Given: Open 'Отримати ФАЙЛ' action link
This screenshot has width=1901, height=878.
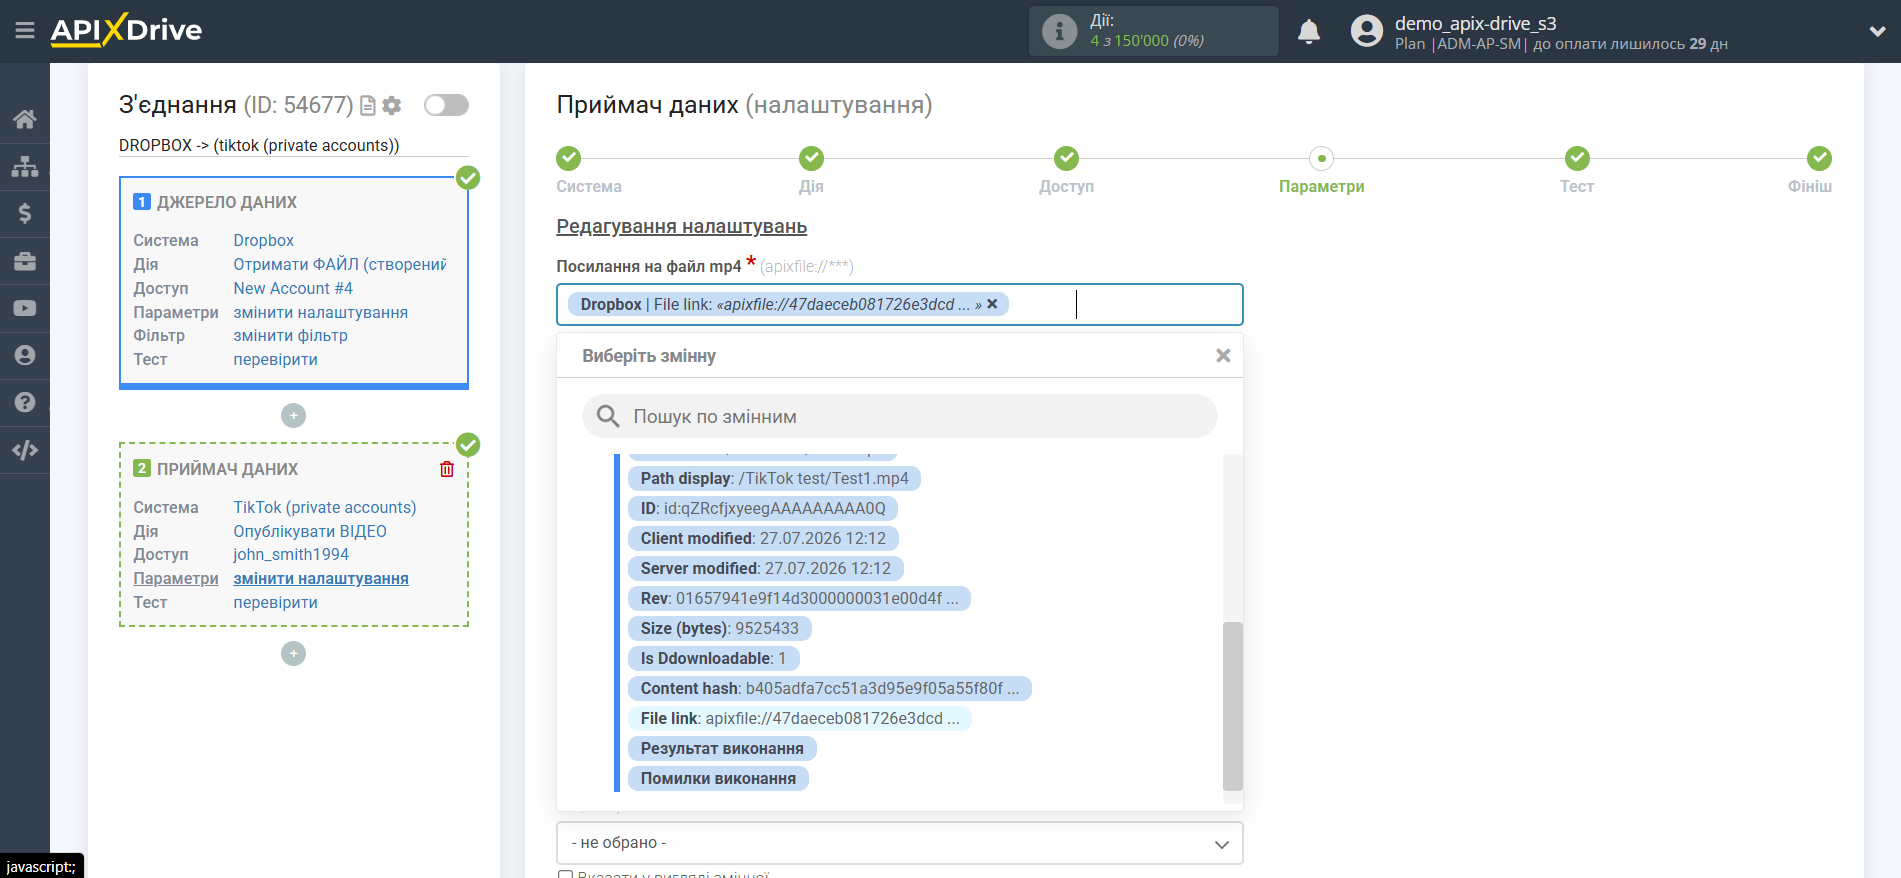Looking at the screenshot, I should 340,264.
